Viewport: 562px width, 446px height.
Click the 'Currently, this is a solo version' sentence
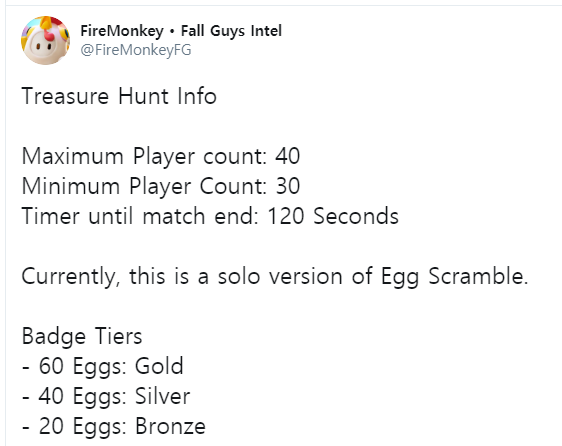(275, 276)
